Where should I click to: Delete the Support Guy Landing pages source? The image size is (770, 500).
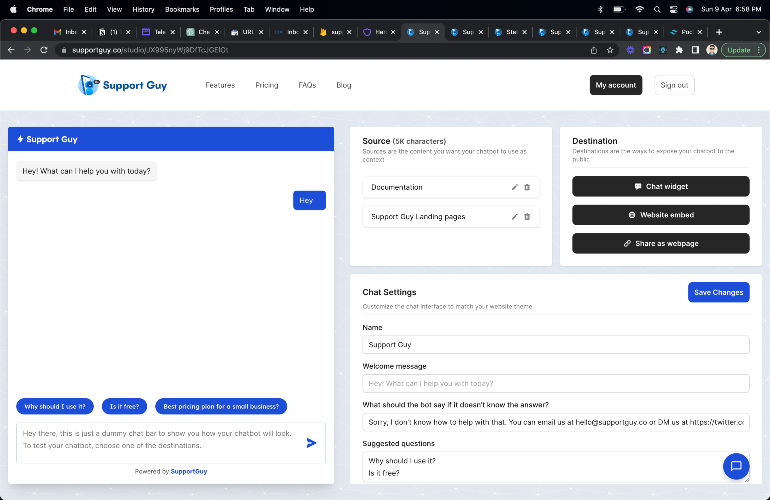tap(527, 216)
